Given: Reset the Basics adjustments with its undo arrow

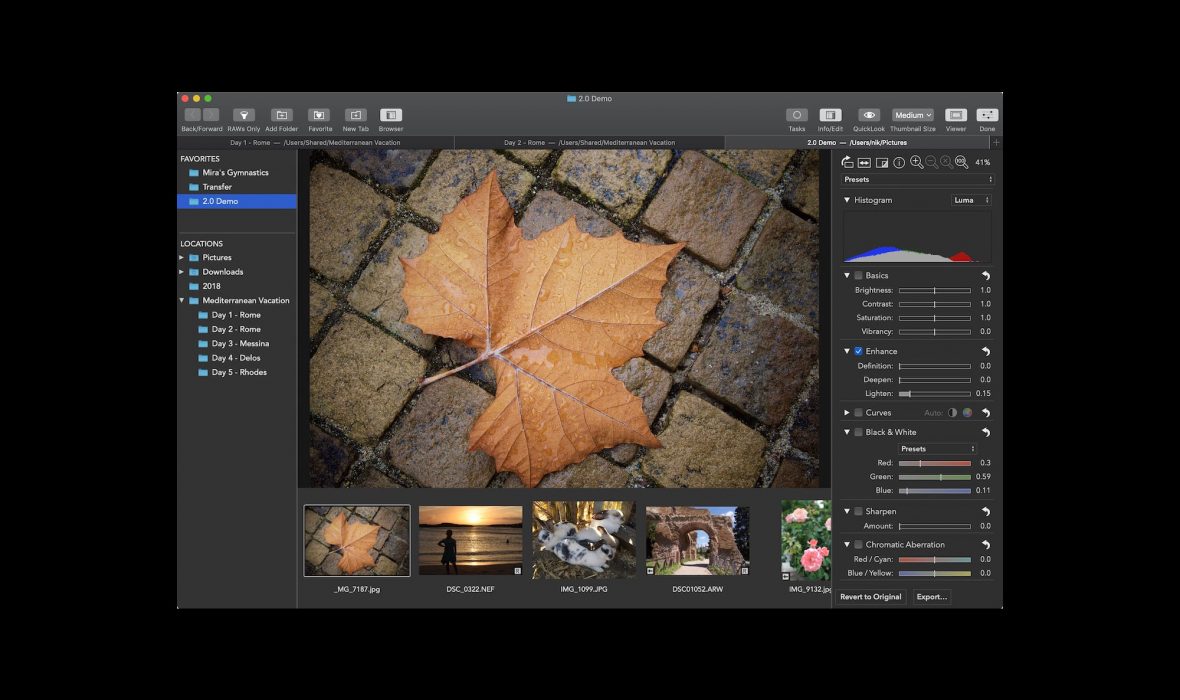Looking at the screenshot, I should [985, 276].
